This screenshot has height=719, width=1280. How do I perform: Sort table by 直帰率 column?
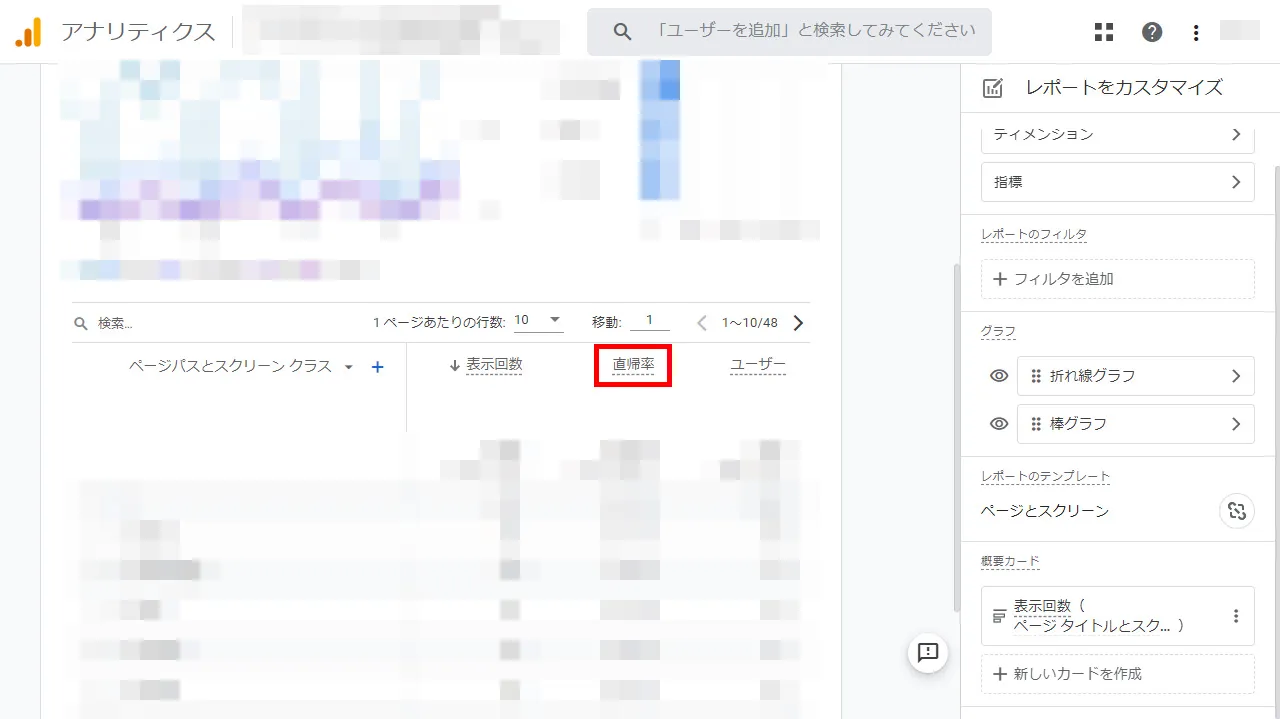(633, 365)
